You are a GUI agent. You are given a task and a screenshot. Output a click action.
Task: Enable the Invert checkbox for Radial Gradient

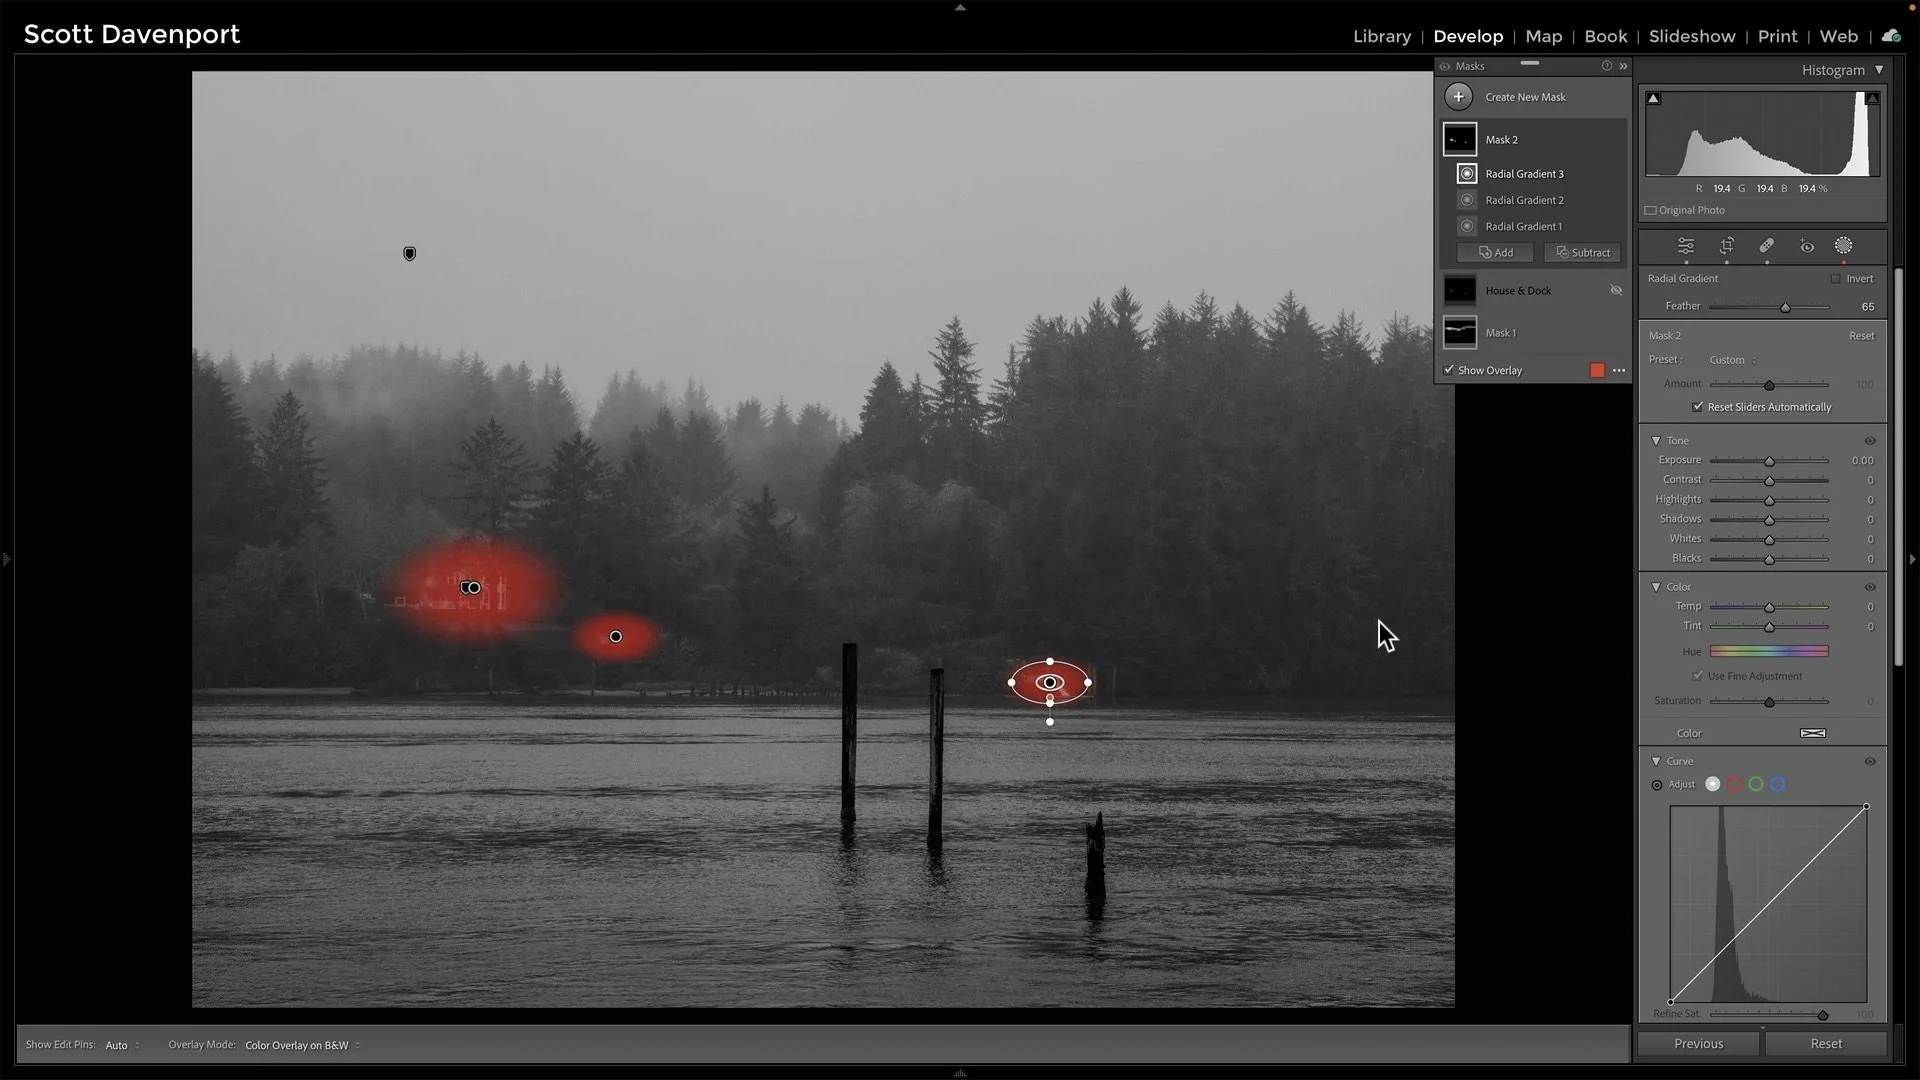click(x=1836, y=278)
